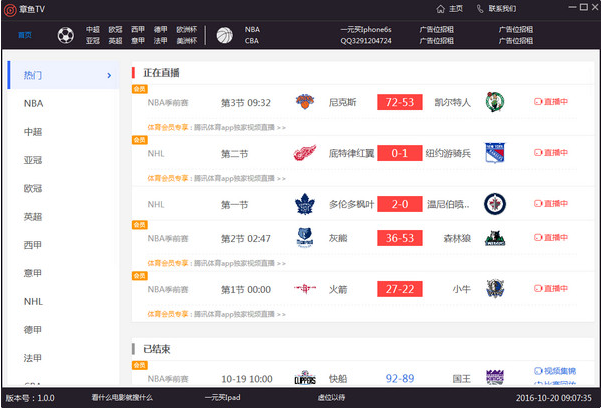This screenshot has height=408, width=601.
Task: Open 中超 in top navigation
Action: [x=93, y=30]
